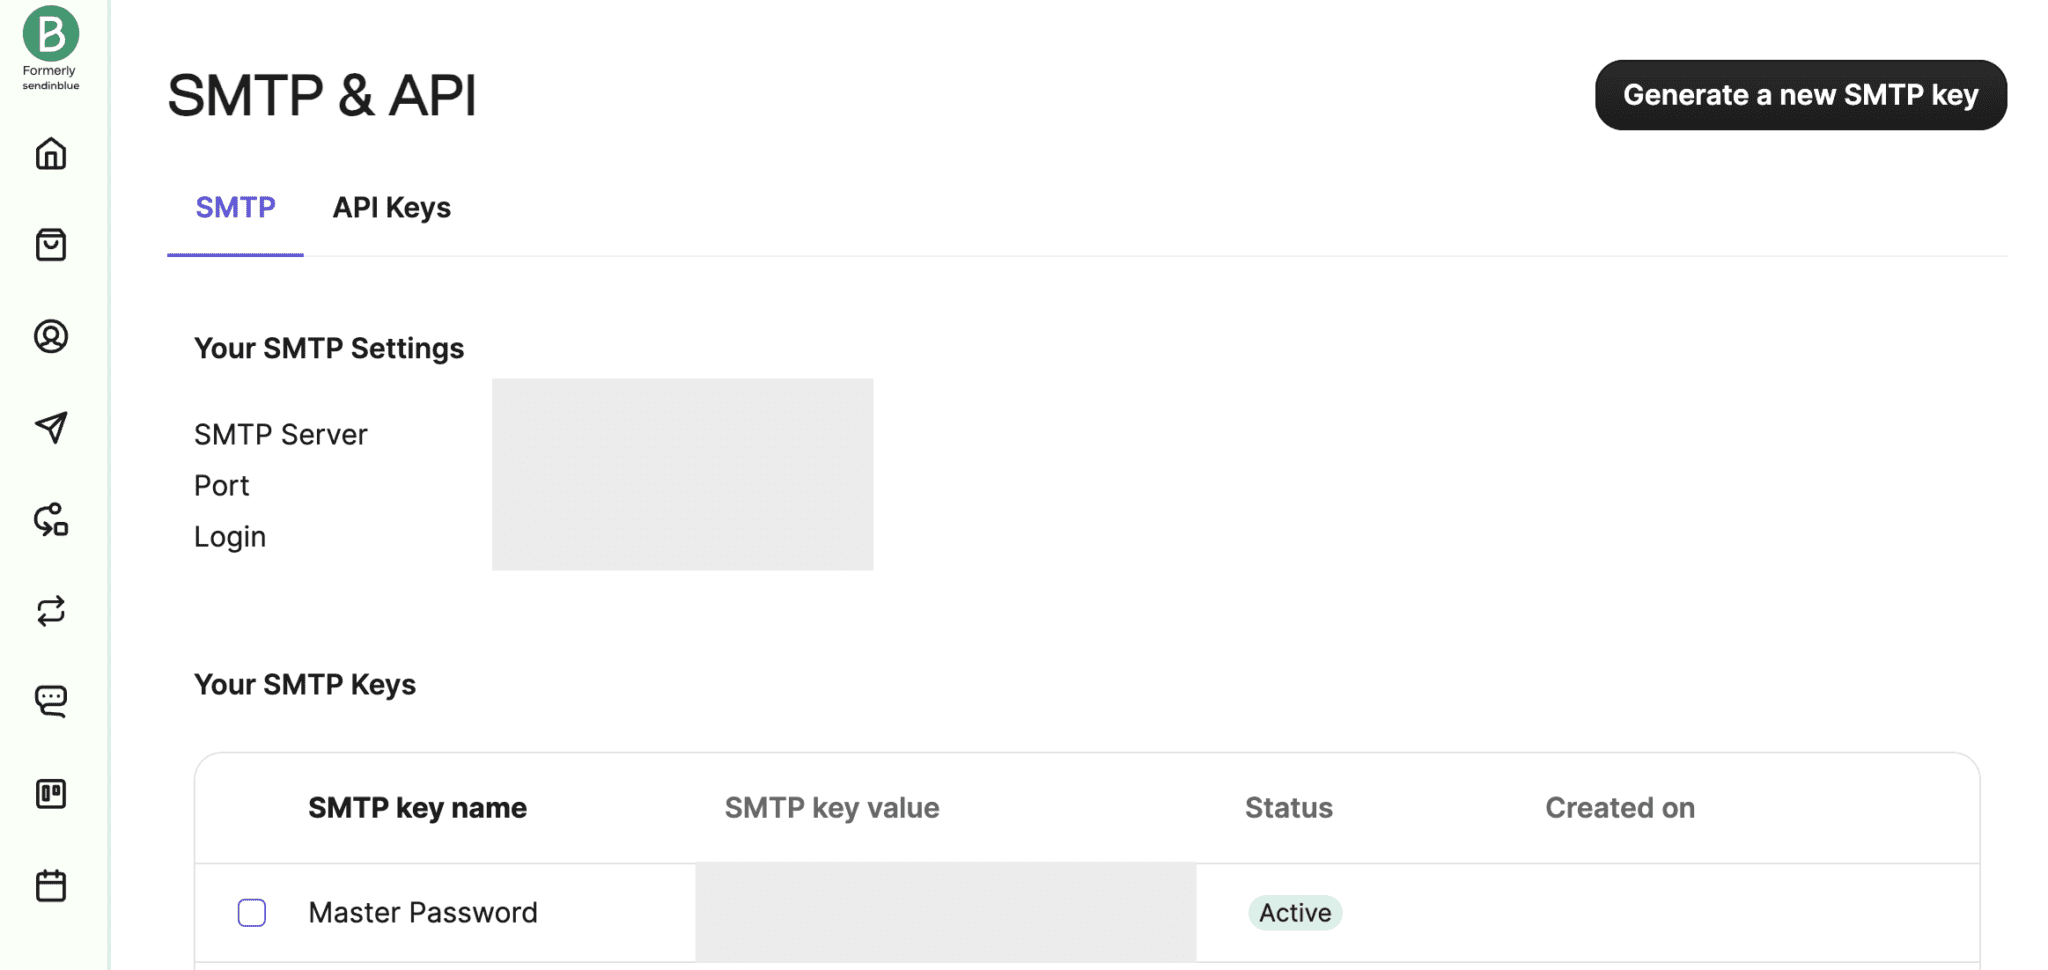
Task: Sort by the Created on column header
Action: (1619, 807)
